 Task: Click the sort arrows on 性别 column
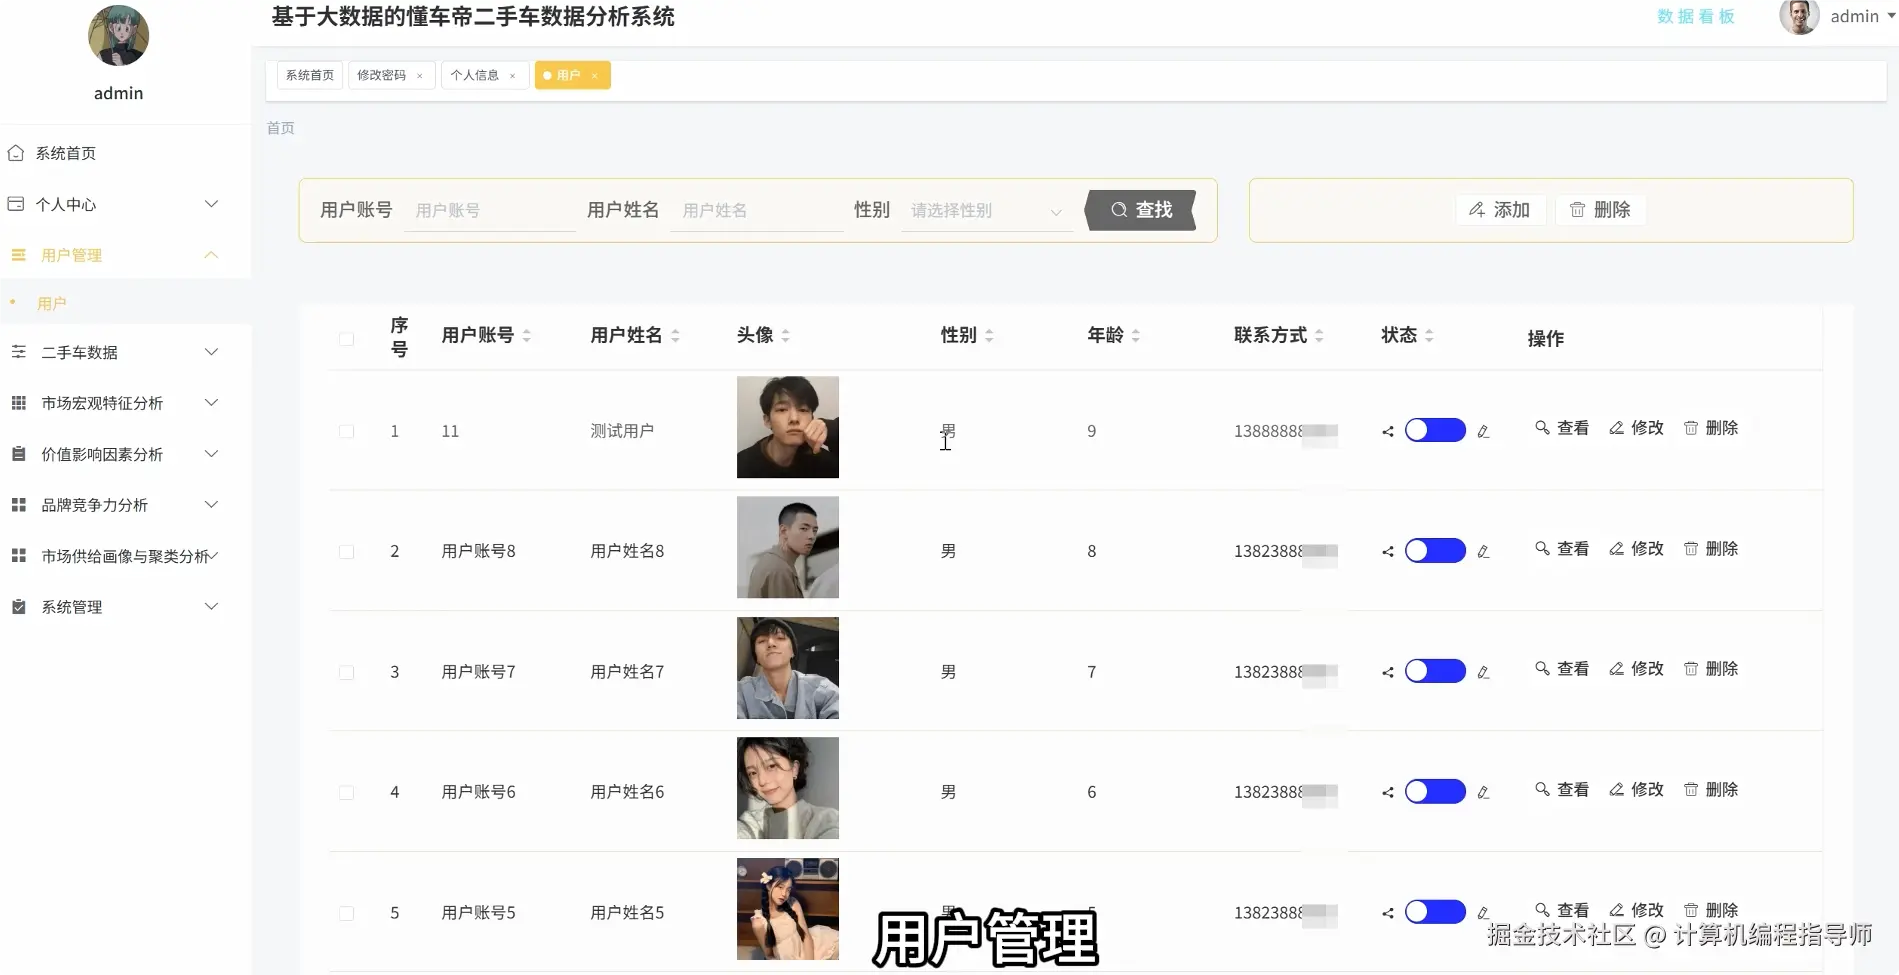(x=989, y=336)
